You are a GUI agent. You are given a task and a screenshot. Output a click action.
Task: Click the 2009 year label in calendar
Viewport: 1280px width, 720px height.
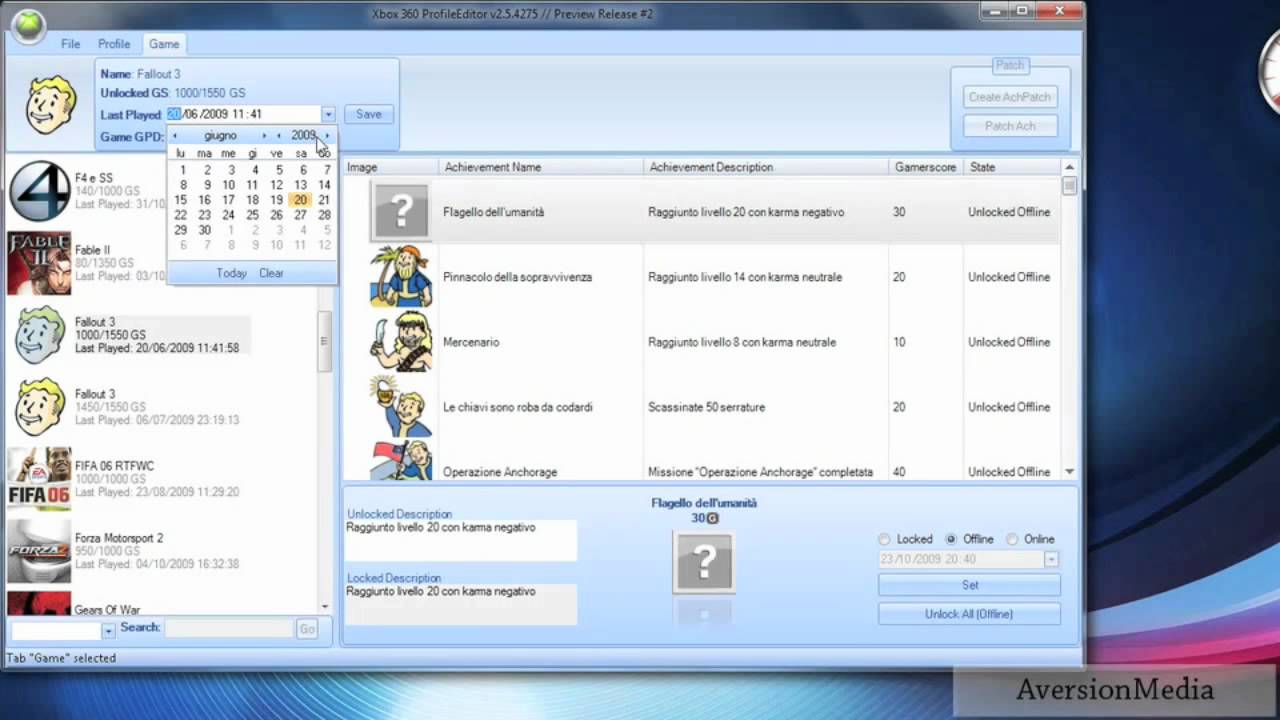tap(303, 136)
